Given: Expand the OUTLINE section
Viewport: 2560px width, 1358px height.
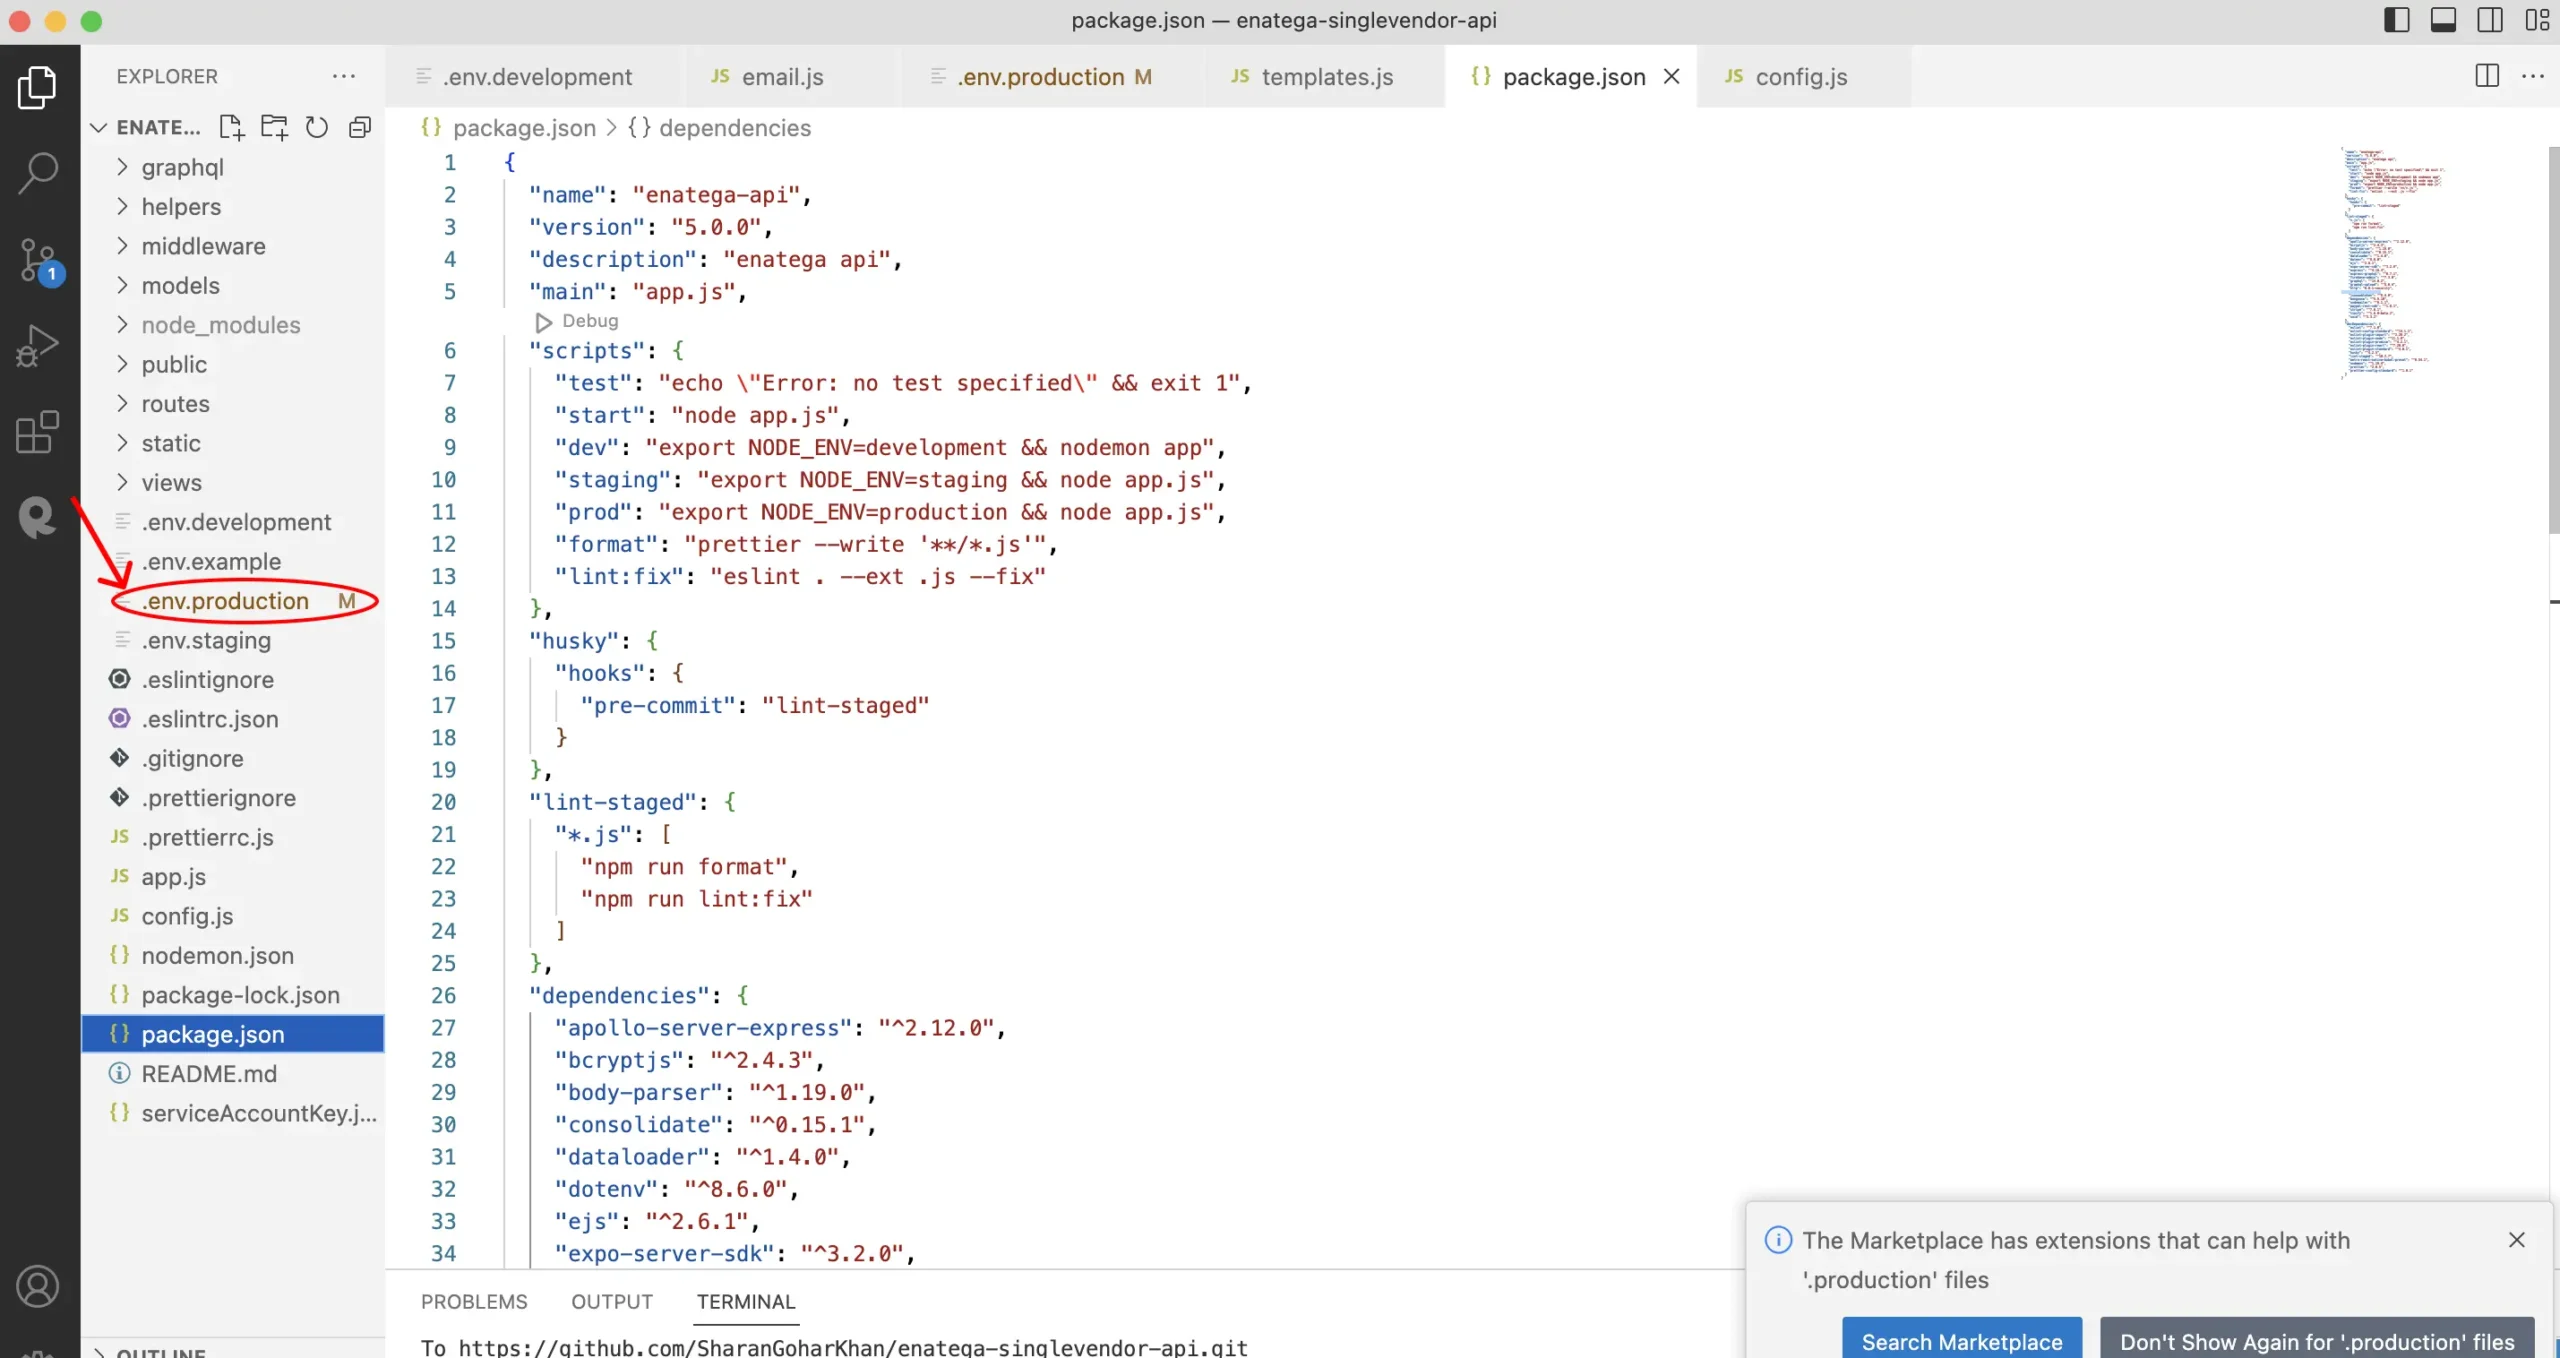Looking at the screenshot, I should coord(160,1350).
